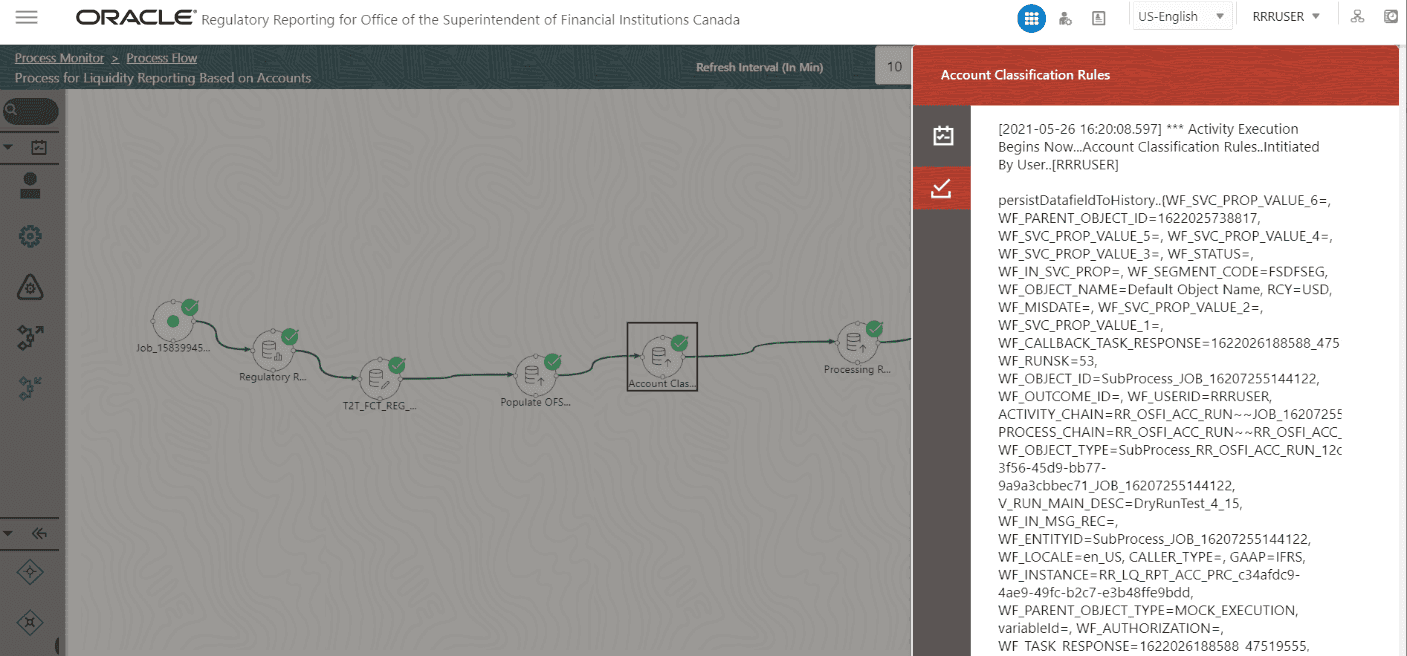Click the search box in the left palette
This screenshot has width=1407, height=656.
(30, 111)
